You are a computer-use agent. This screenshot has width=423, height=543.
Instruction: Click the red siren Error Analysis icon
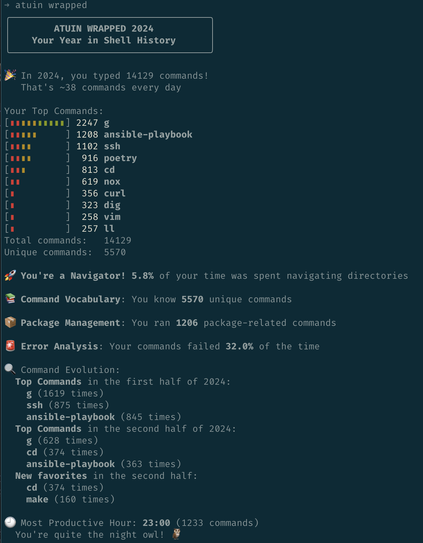(10, 346)
